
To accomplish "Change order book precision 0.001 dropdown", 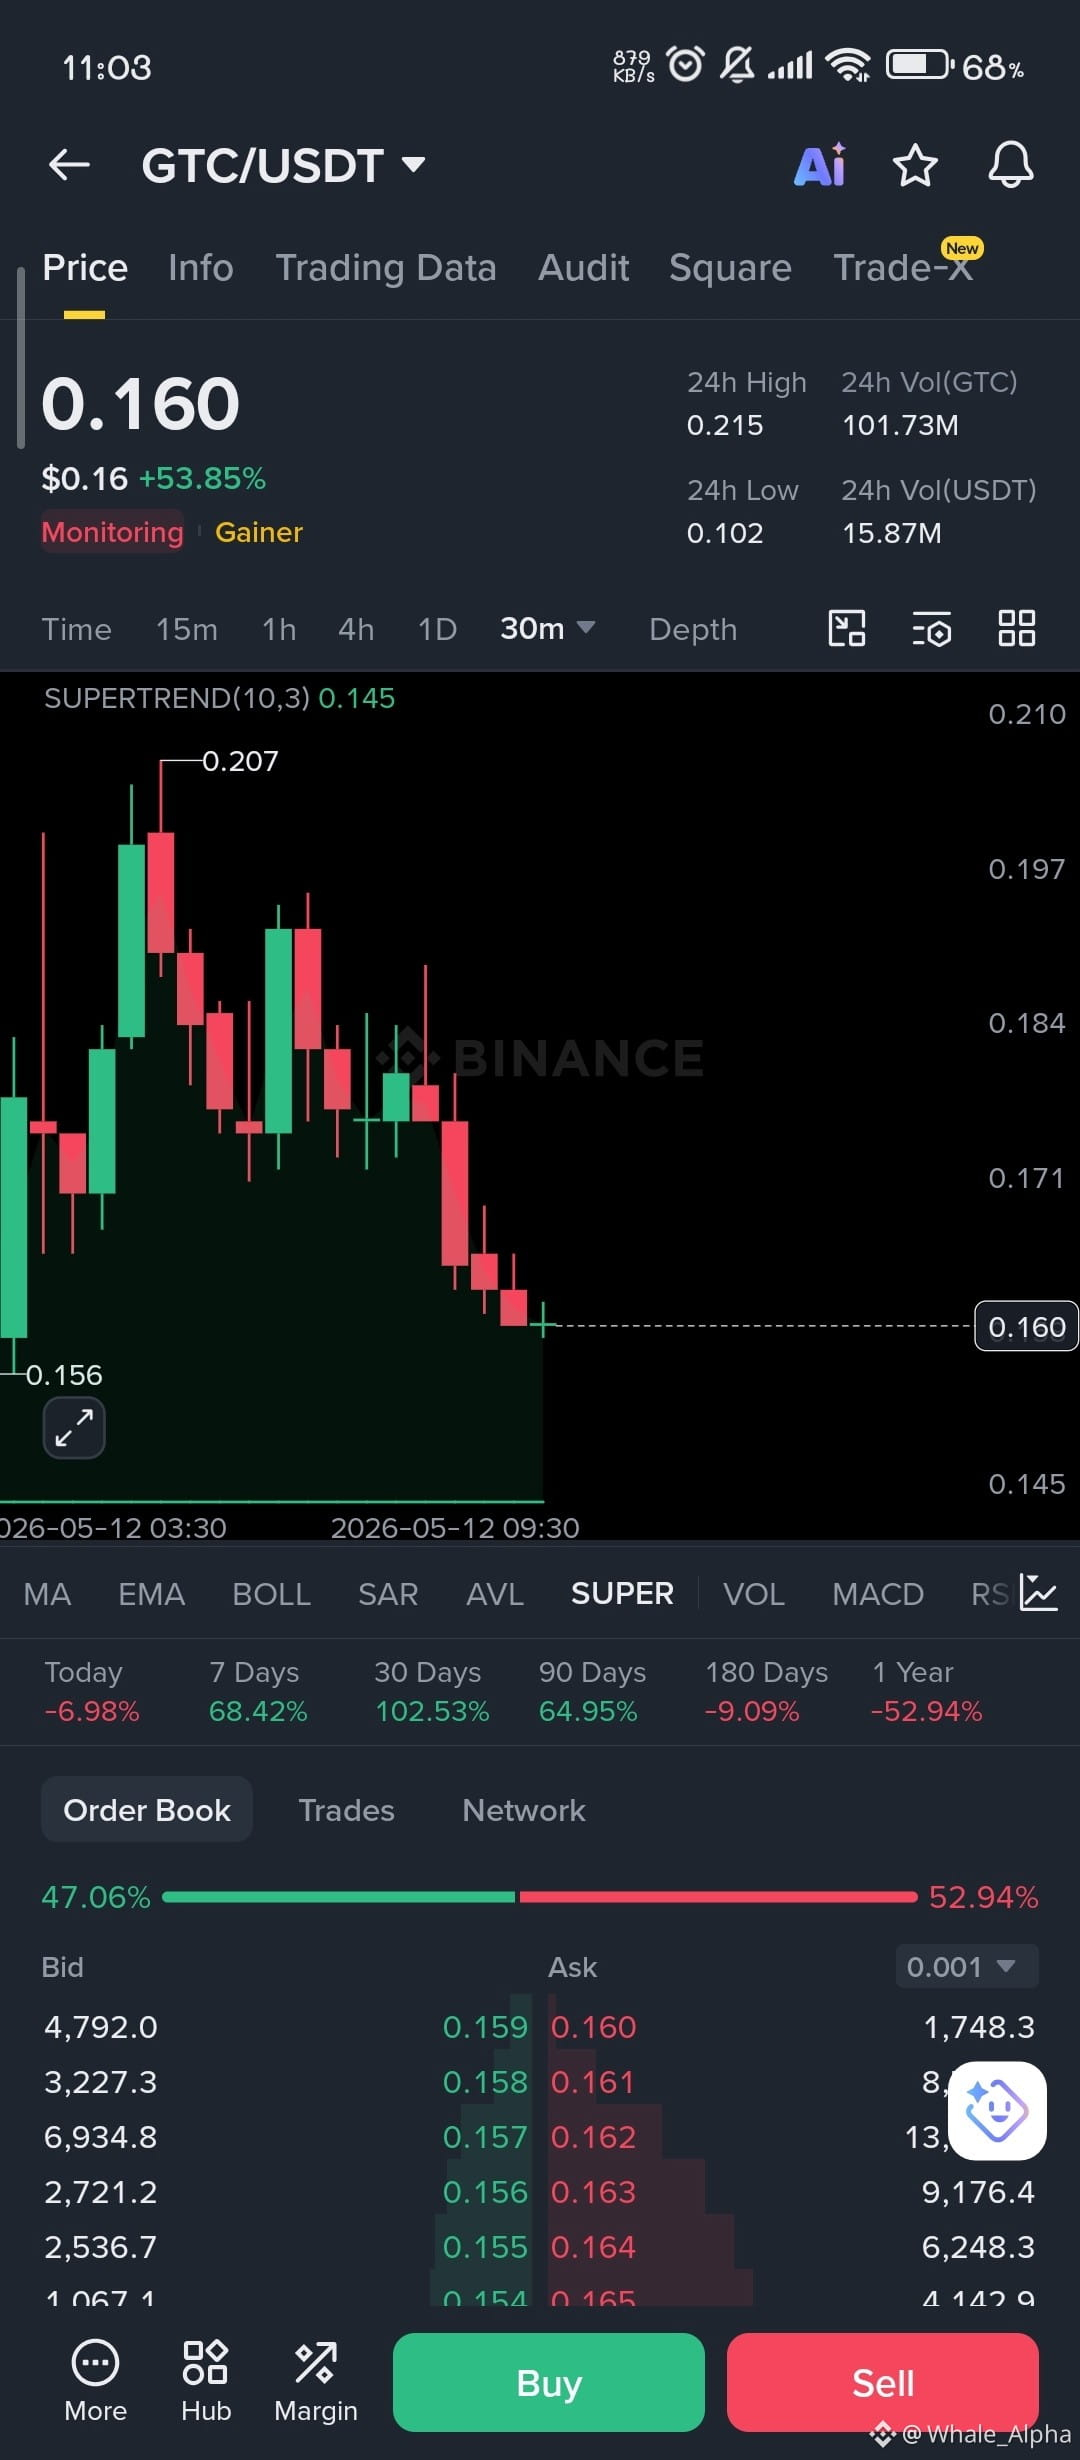I will point(966,1966).
